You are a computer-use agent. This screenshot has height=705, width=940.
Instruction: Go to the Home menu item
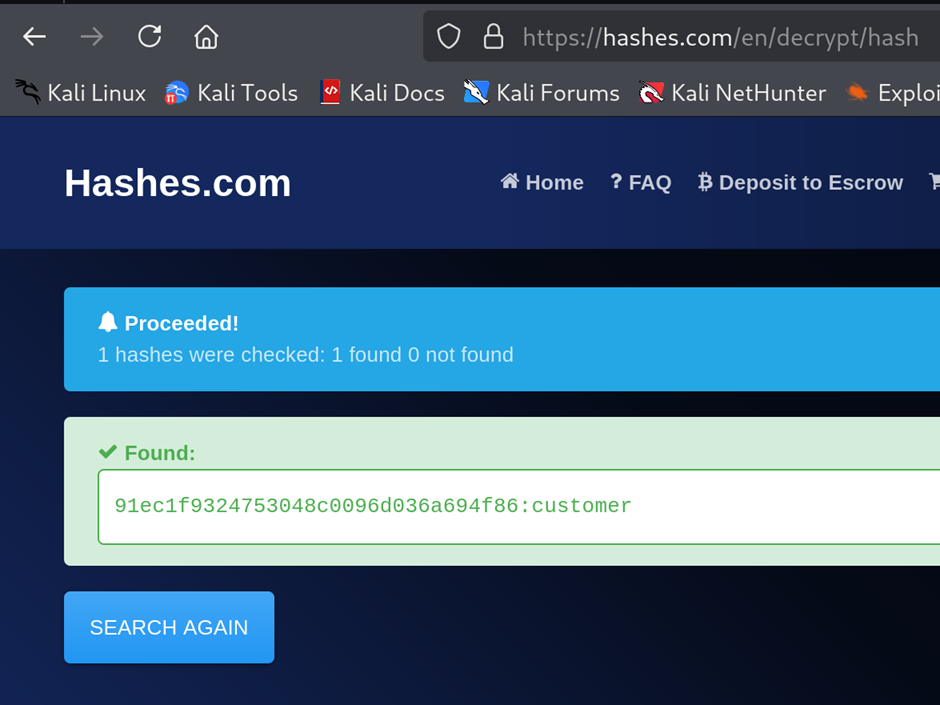[x=542, y=182]
